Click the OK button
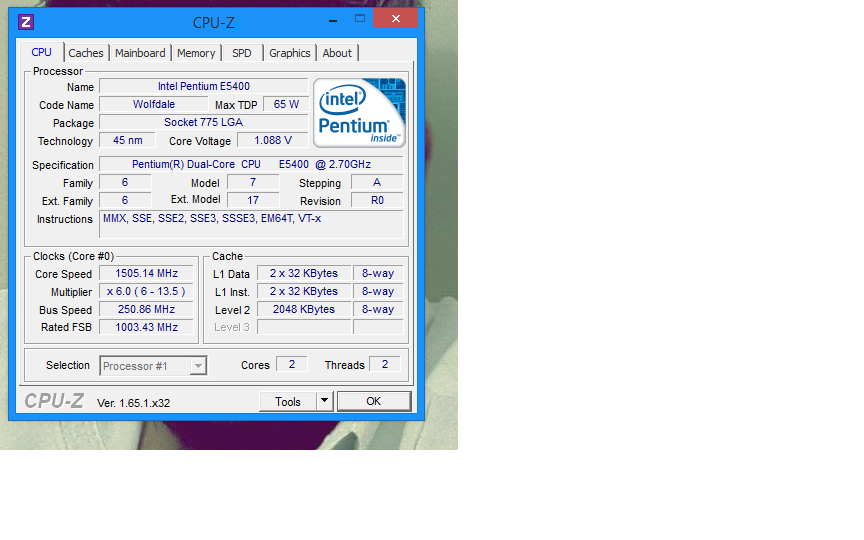 (374, 401)
